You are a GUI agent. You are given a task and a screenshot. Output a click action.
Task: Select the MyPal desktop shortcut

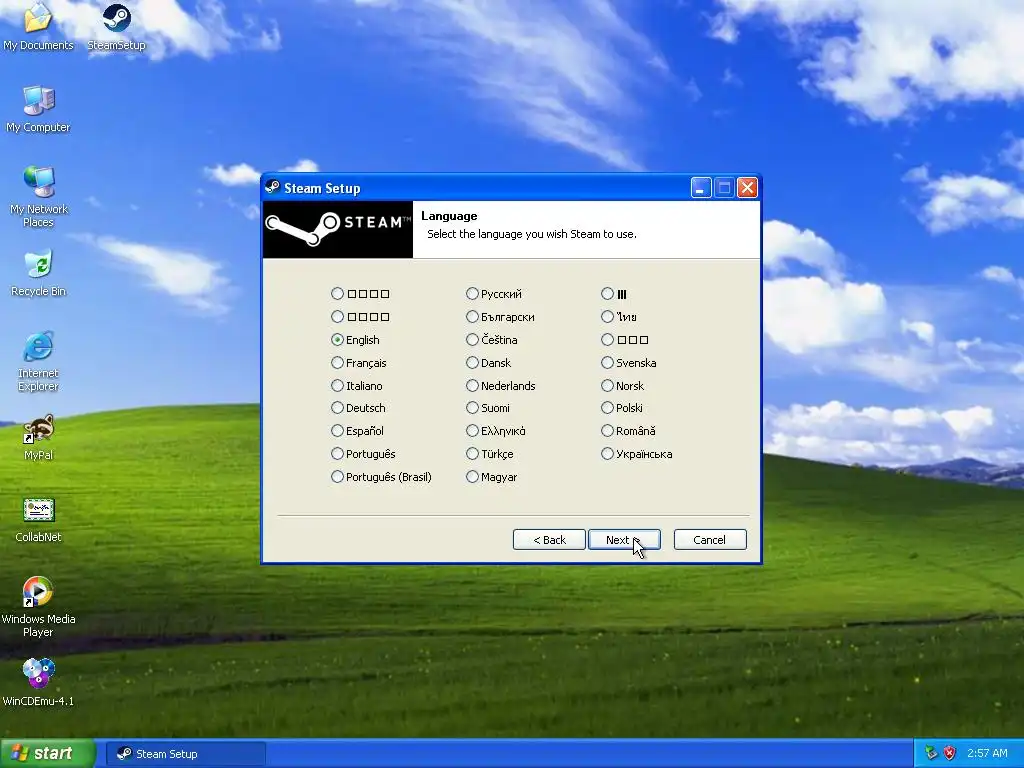pyautogui.click(x=38, y=437)
